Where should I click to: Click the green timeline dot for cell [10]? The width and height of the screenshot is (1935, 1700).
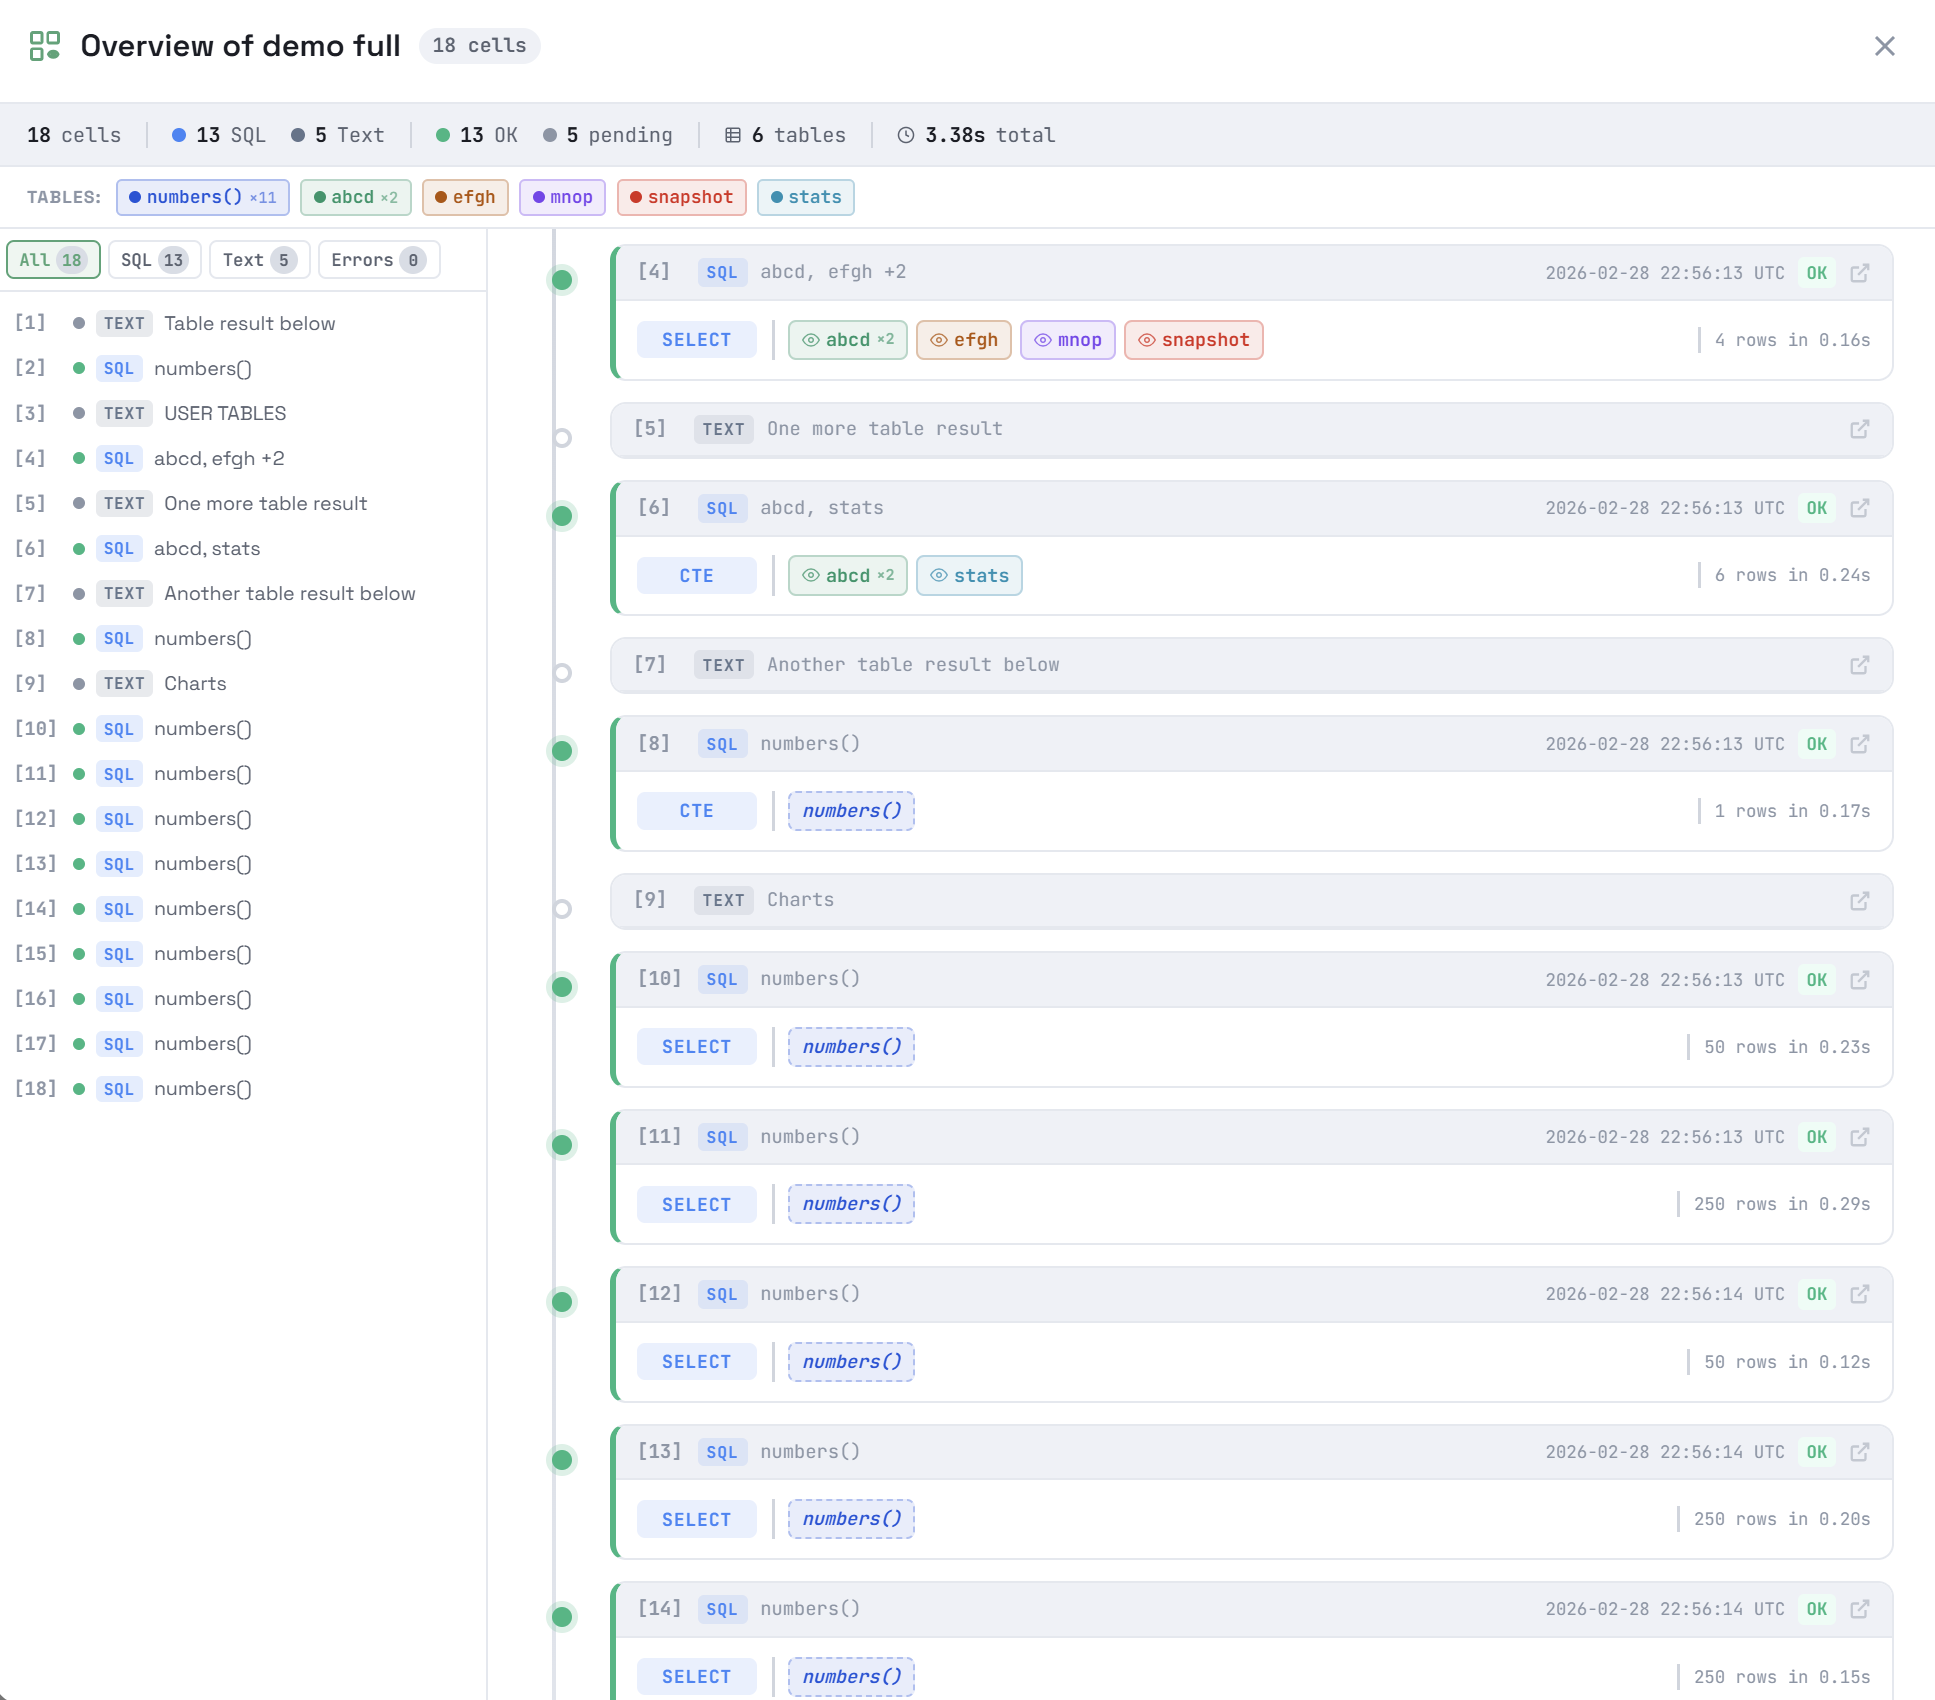(x=563, y=987)
